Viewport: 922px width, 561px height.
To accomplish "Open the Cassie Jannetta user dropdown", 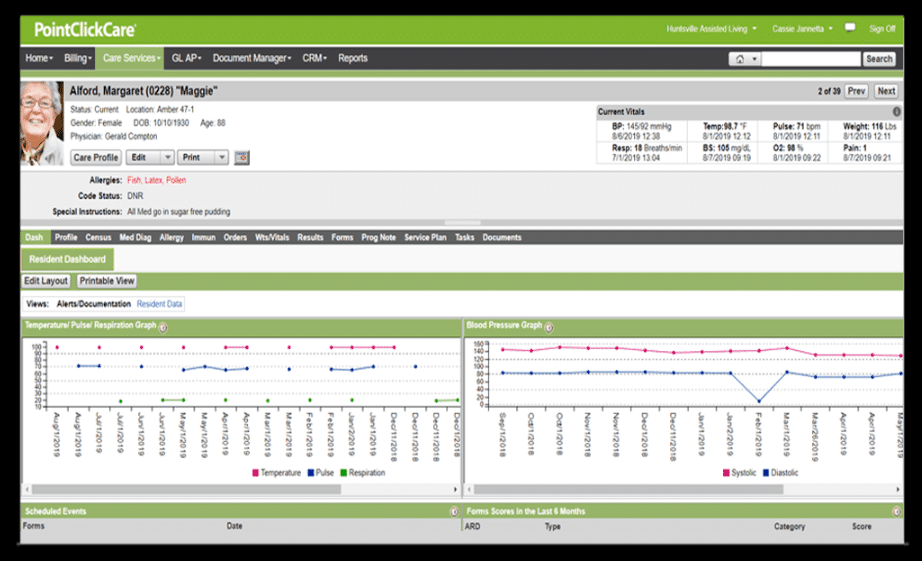I will tap(802, 29).
